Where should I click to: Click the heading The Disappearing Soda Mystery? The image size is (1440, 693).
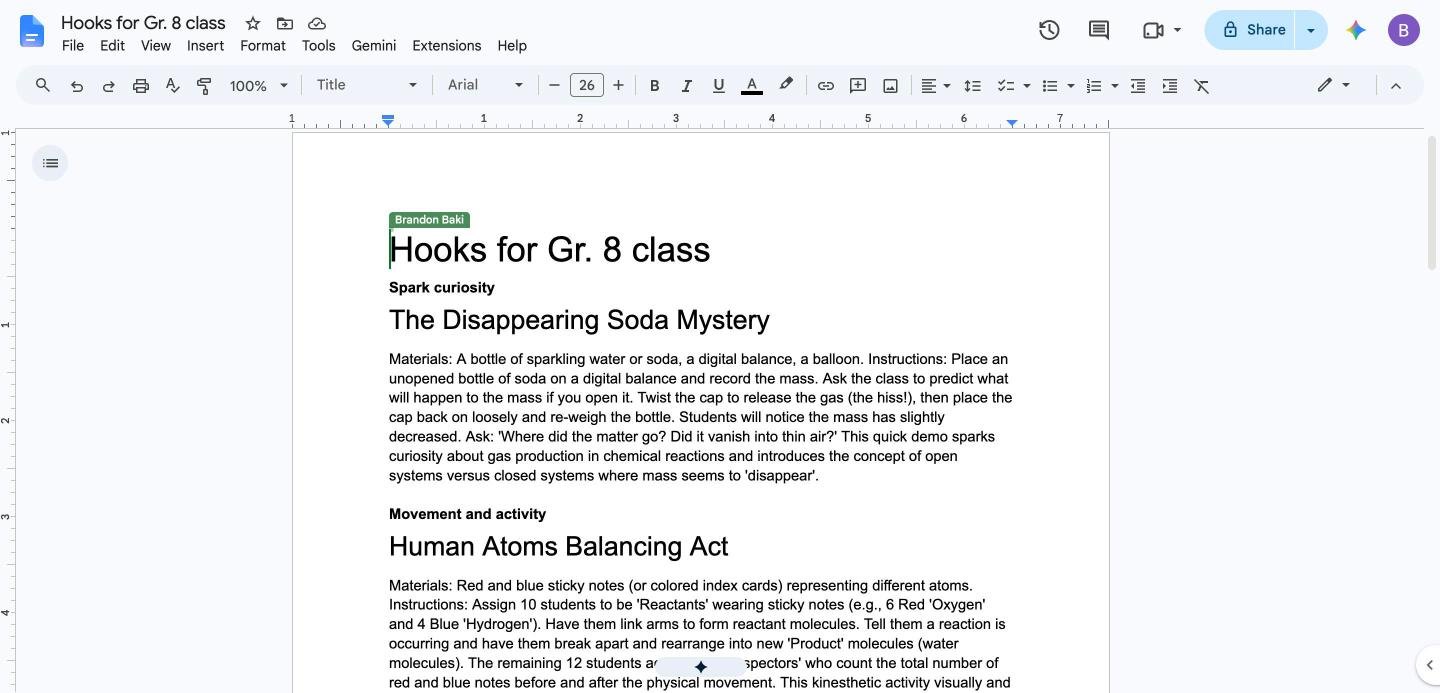pyautogui.click(x=579, y=320)
